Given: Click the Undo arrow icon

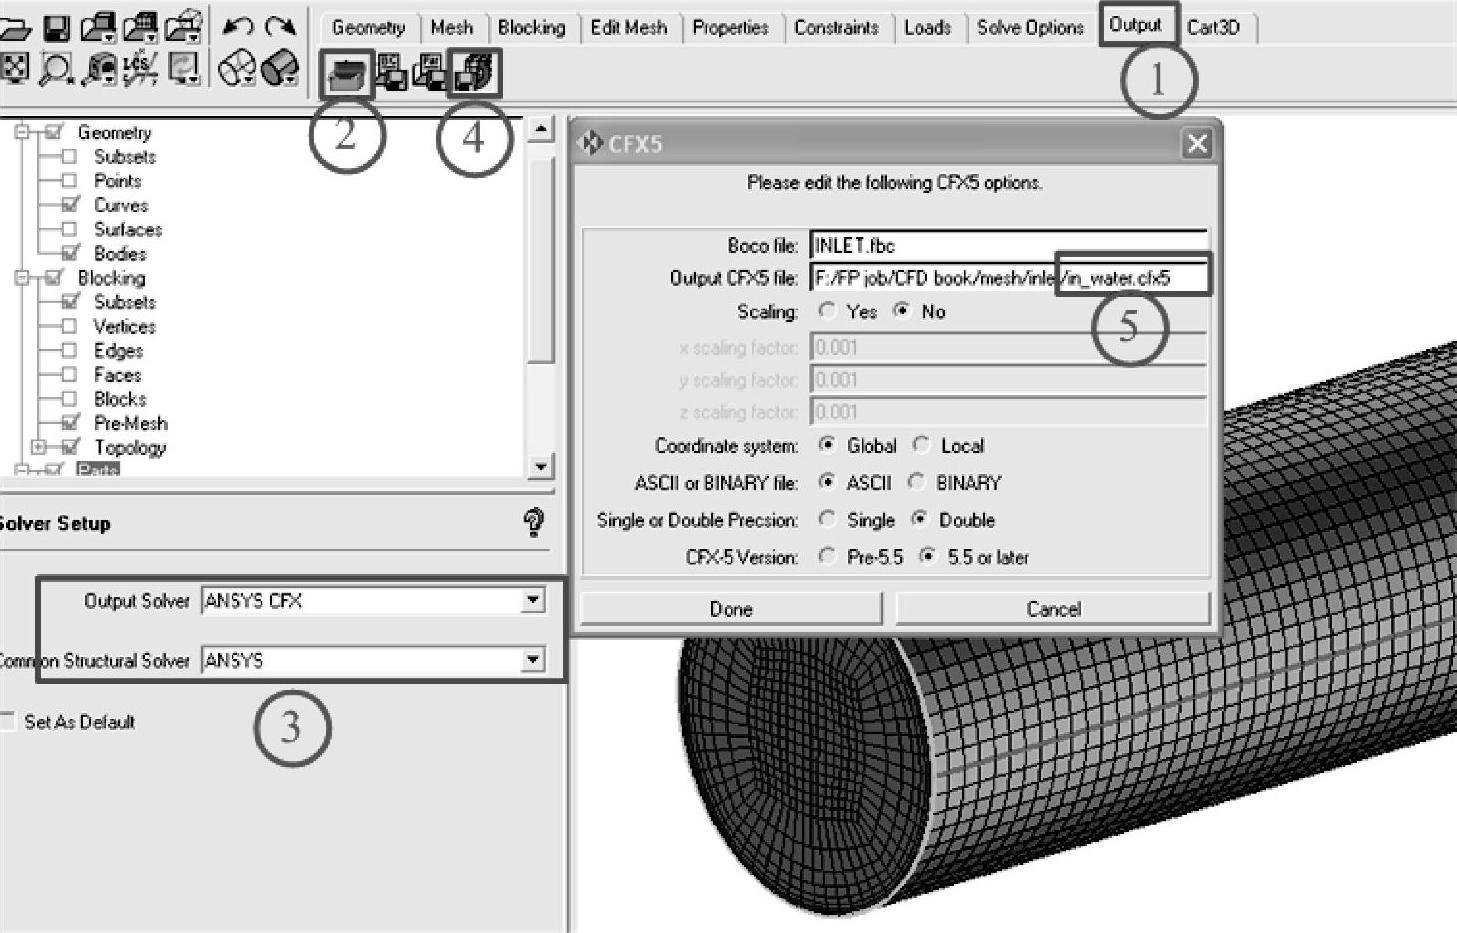Looking at the screenshot, I should click(x=237, y=27).
